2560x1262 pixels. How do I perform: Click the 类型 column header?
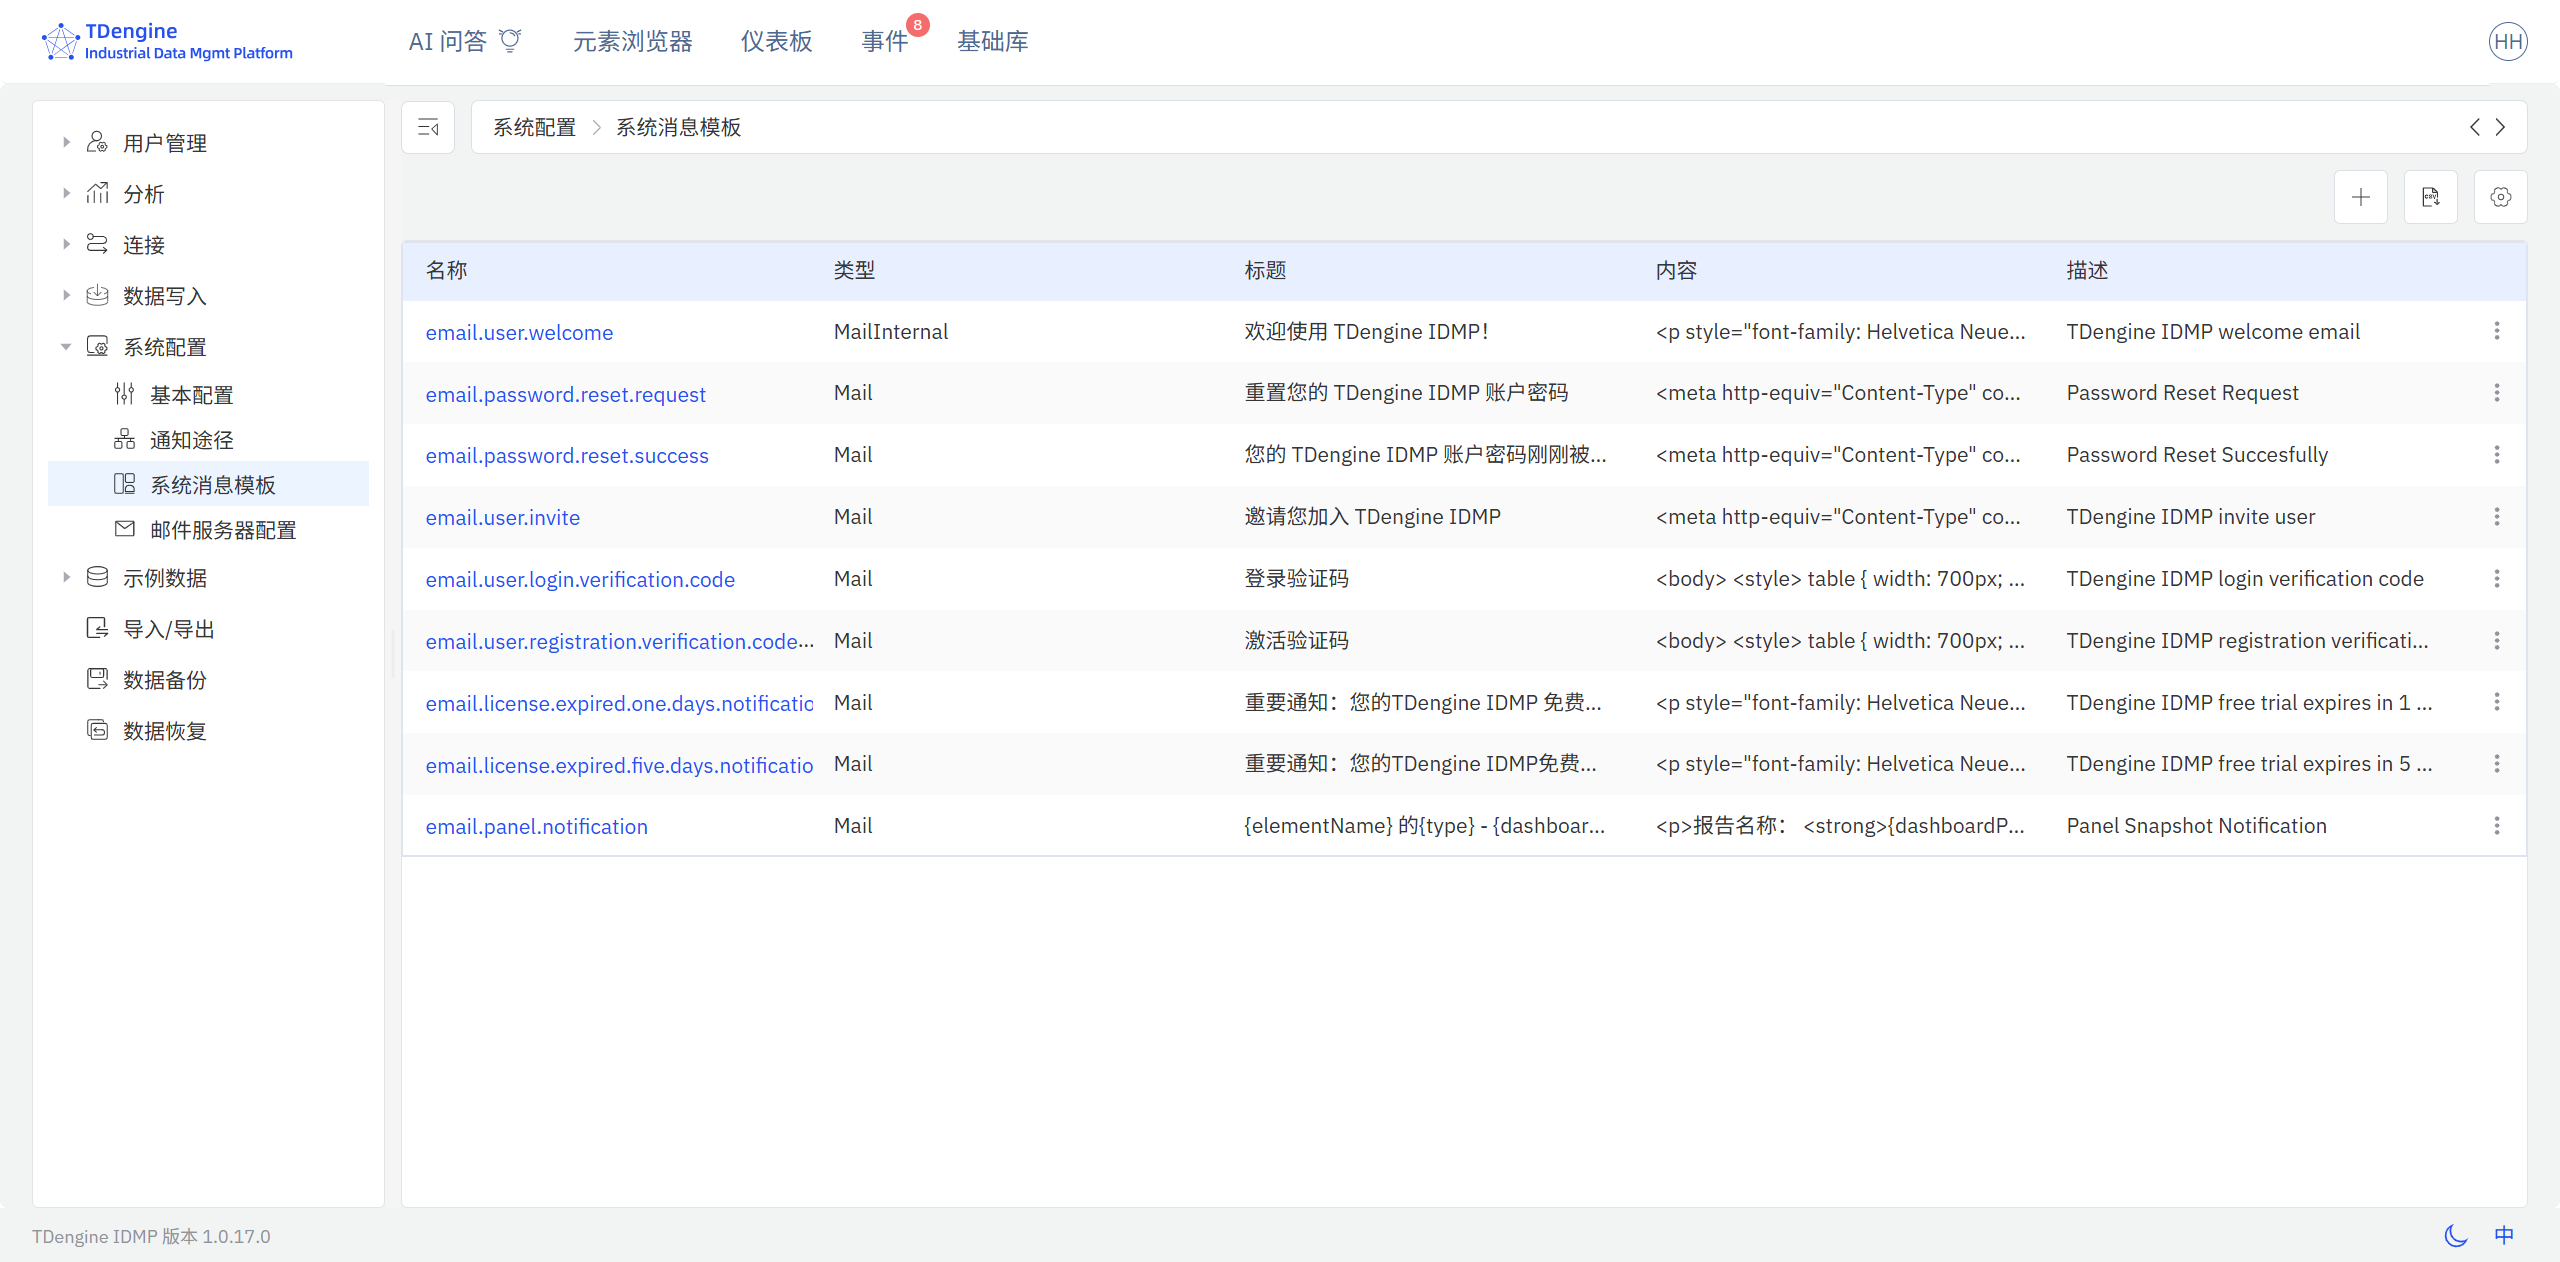[x=854, y=270]
